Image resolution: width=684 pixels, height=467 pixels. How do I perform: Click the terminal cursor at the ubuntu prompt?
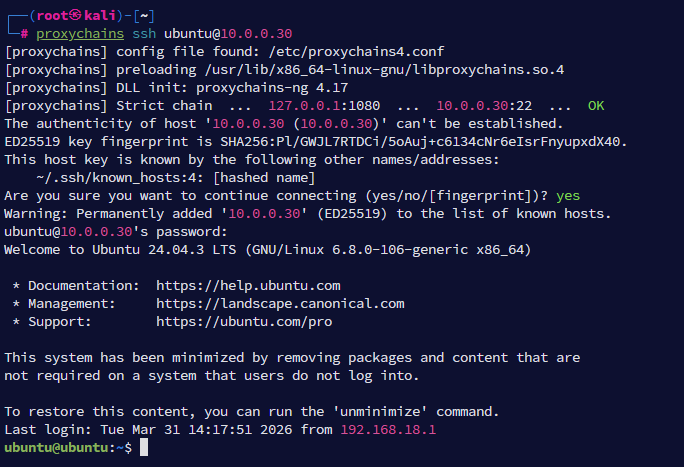144,448
